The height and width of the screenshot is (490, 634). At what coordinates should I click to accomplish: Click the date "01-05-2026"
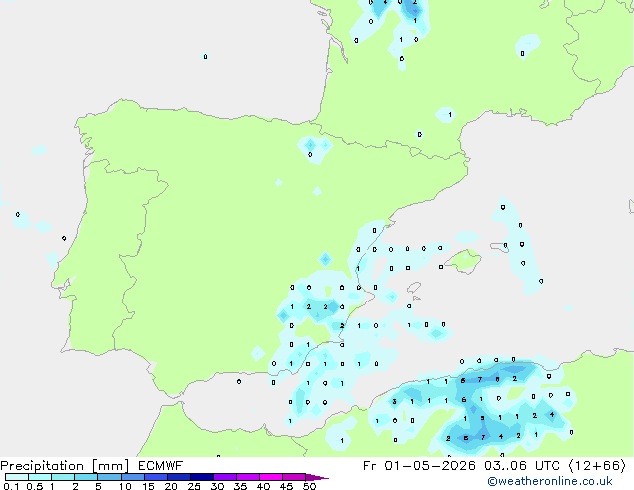click(430, 466)
